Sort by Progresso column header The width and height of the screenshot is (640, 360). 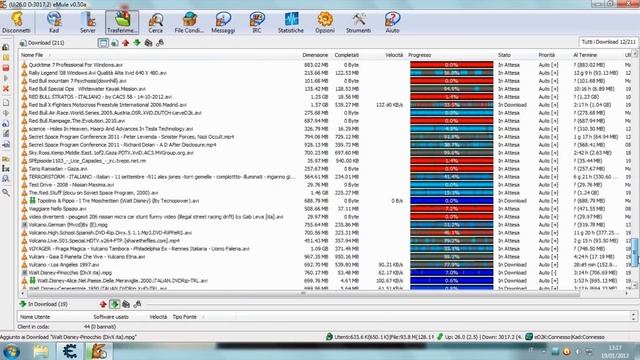click(x=420, y=55)
